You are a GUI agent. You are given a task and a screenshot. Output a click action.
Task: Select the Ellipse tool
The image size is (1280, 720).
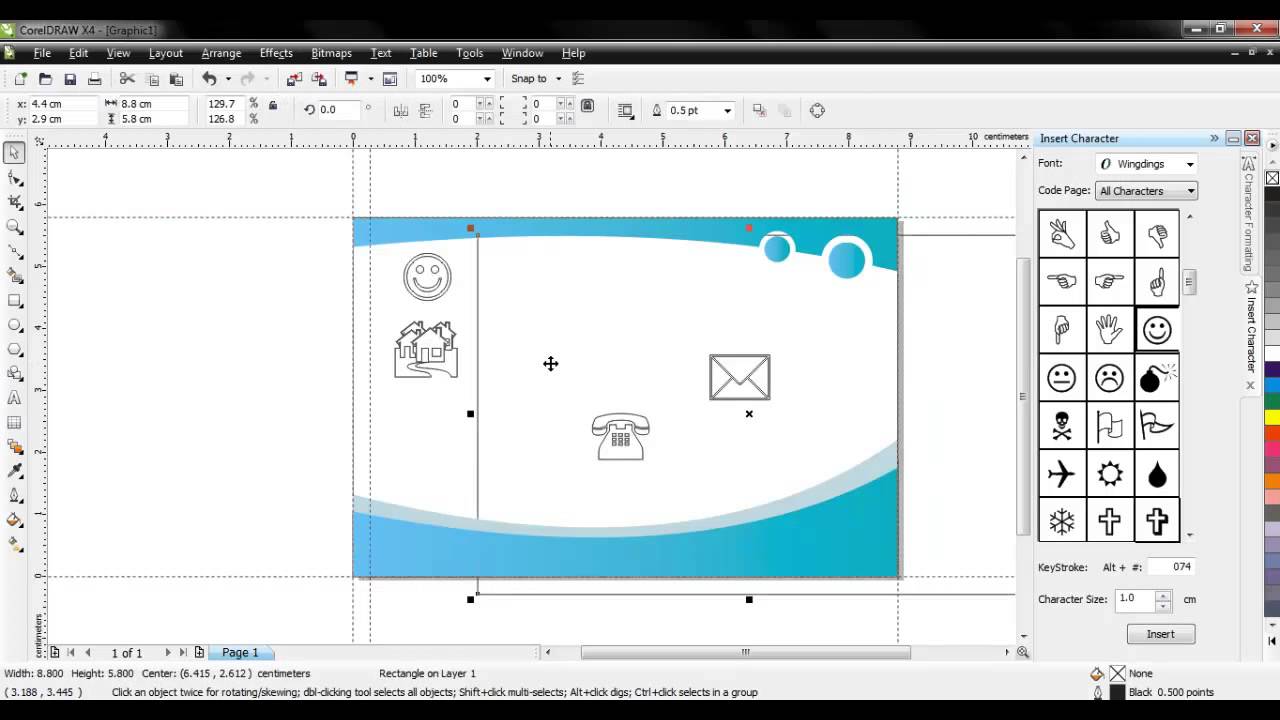tap(14, 325)
